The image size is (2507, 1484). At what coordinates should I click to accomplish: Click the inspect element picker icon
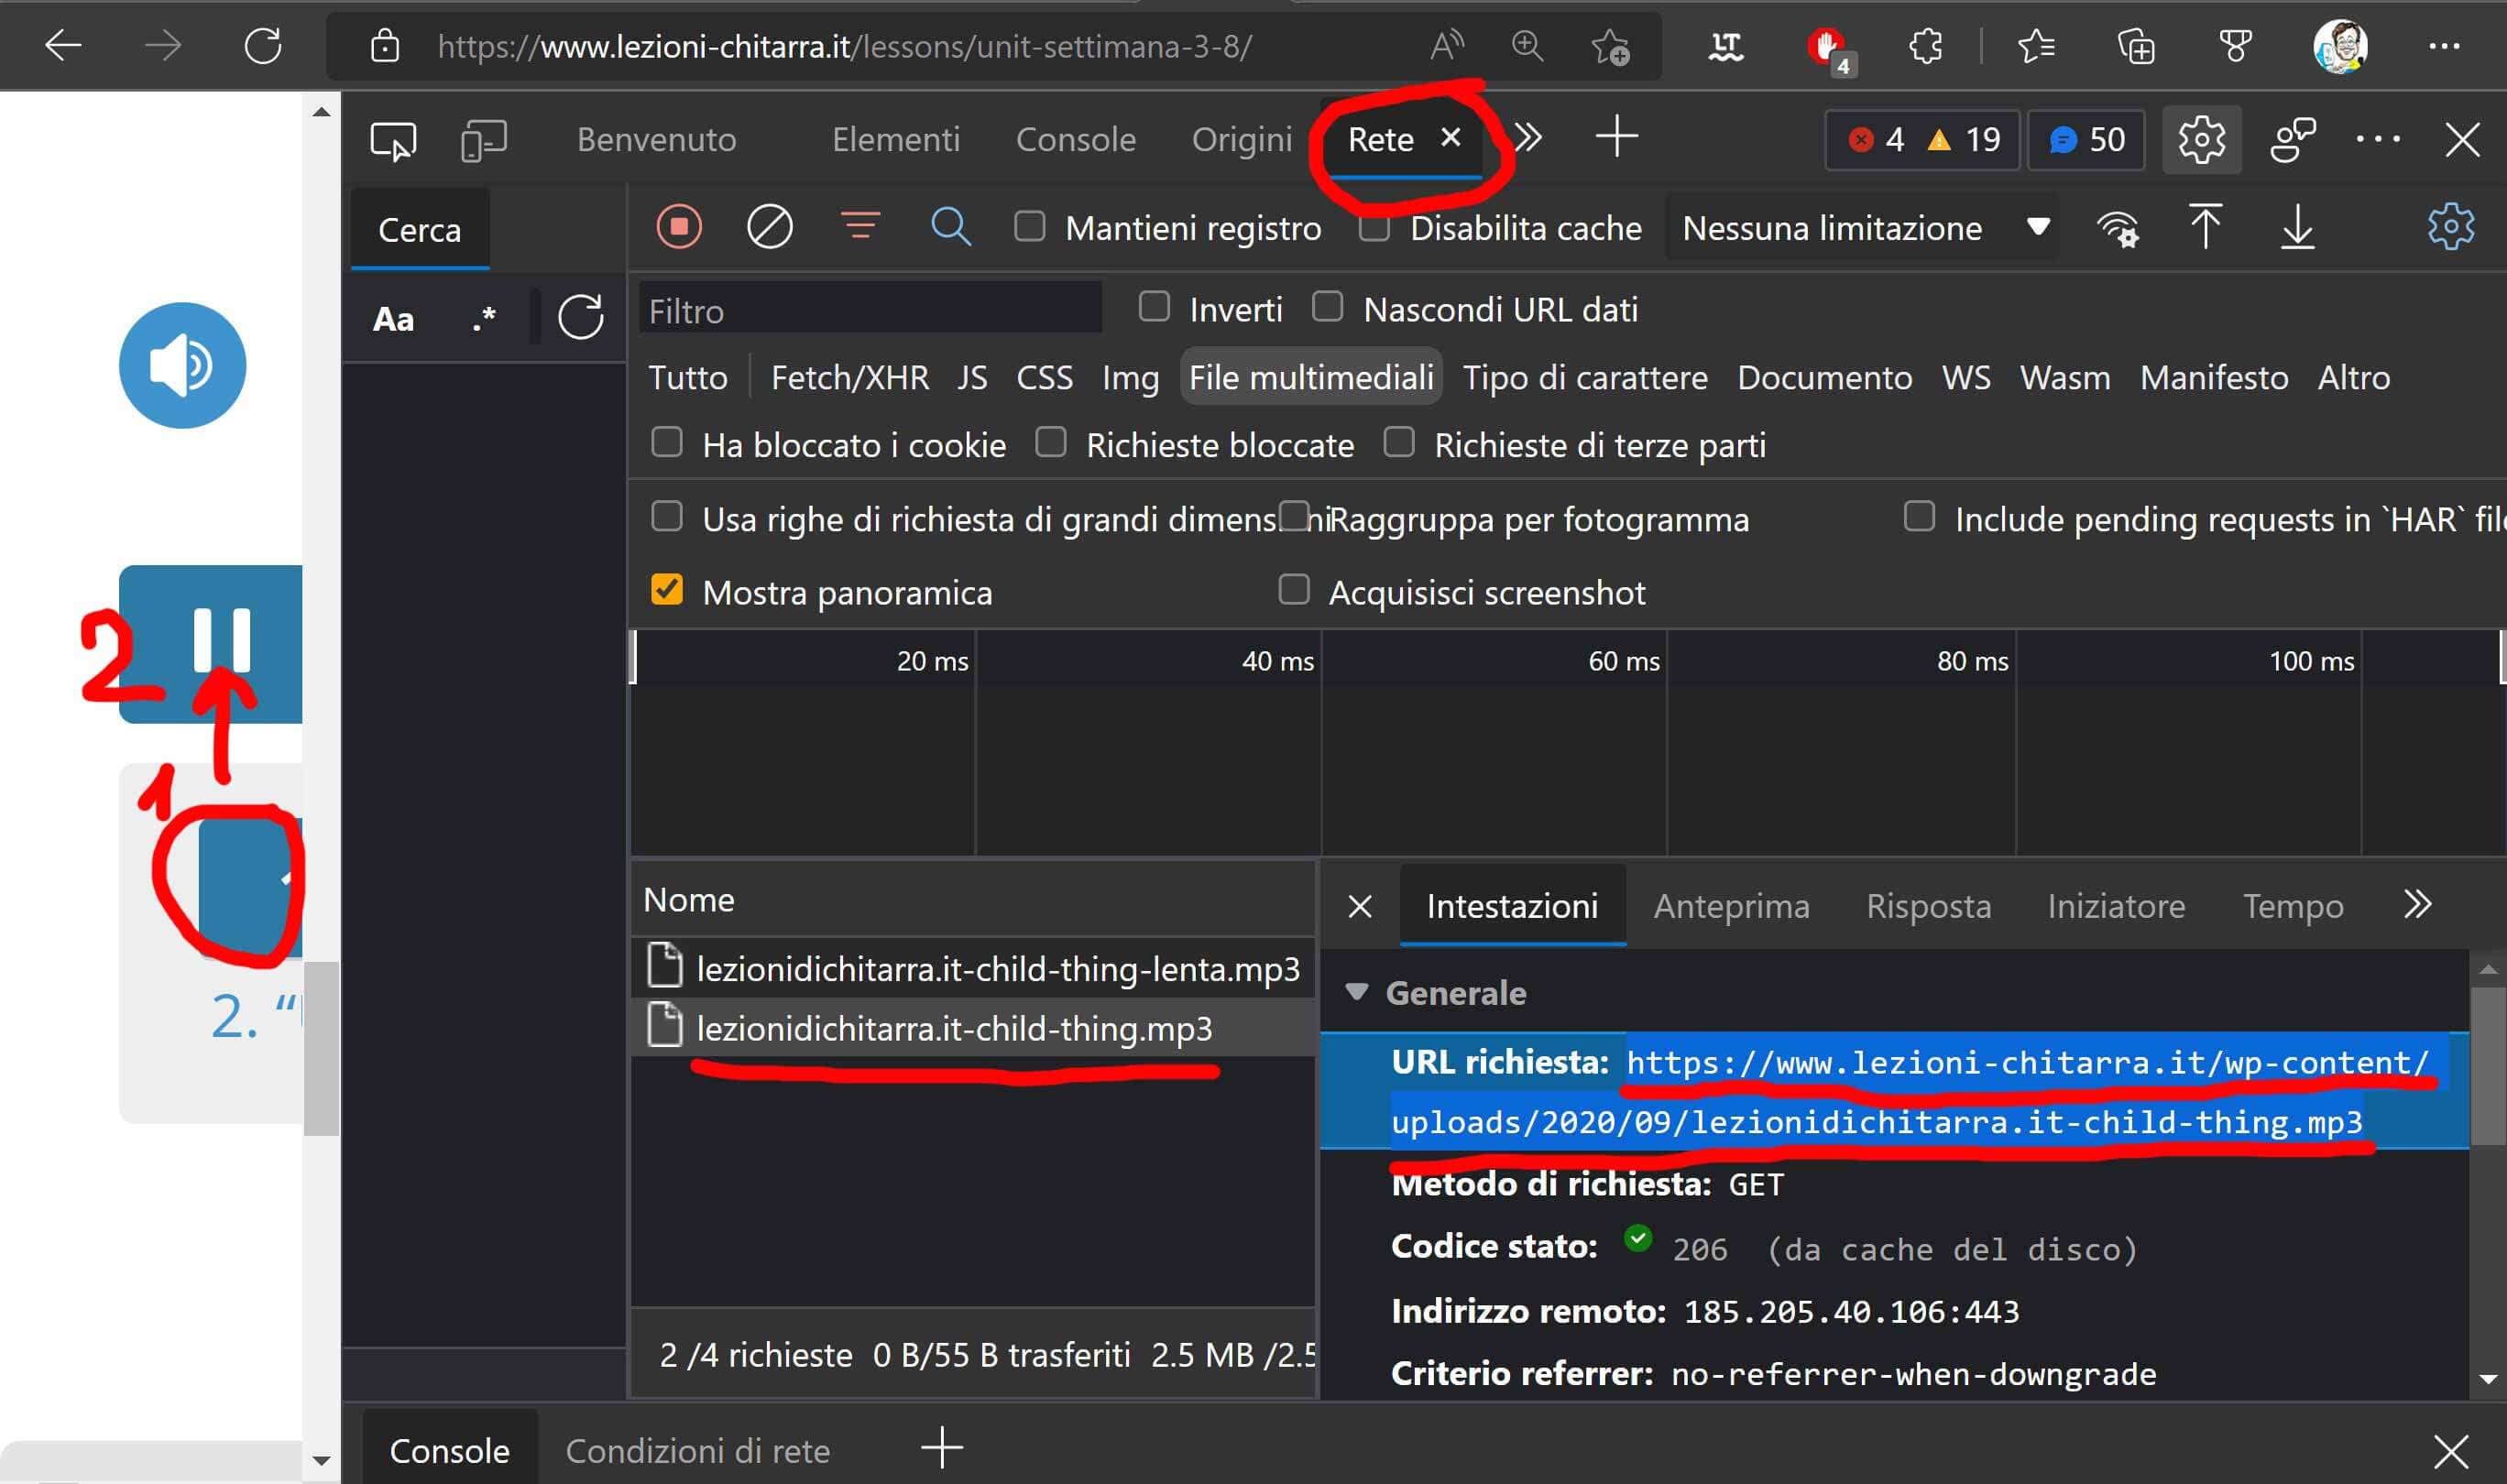pos(393,140)
